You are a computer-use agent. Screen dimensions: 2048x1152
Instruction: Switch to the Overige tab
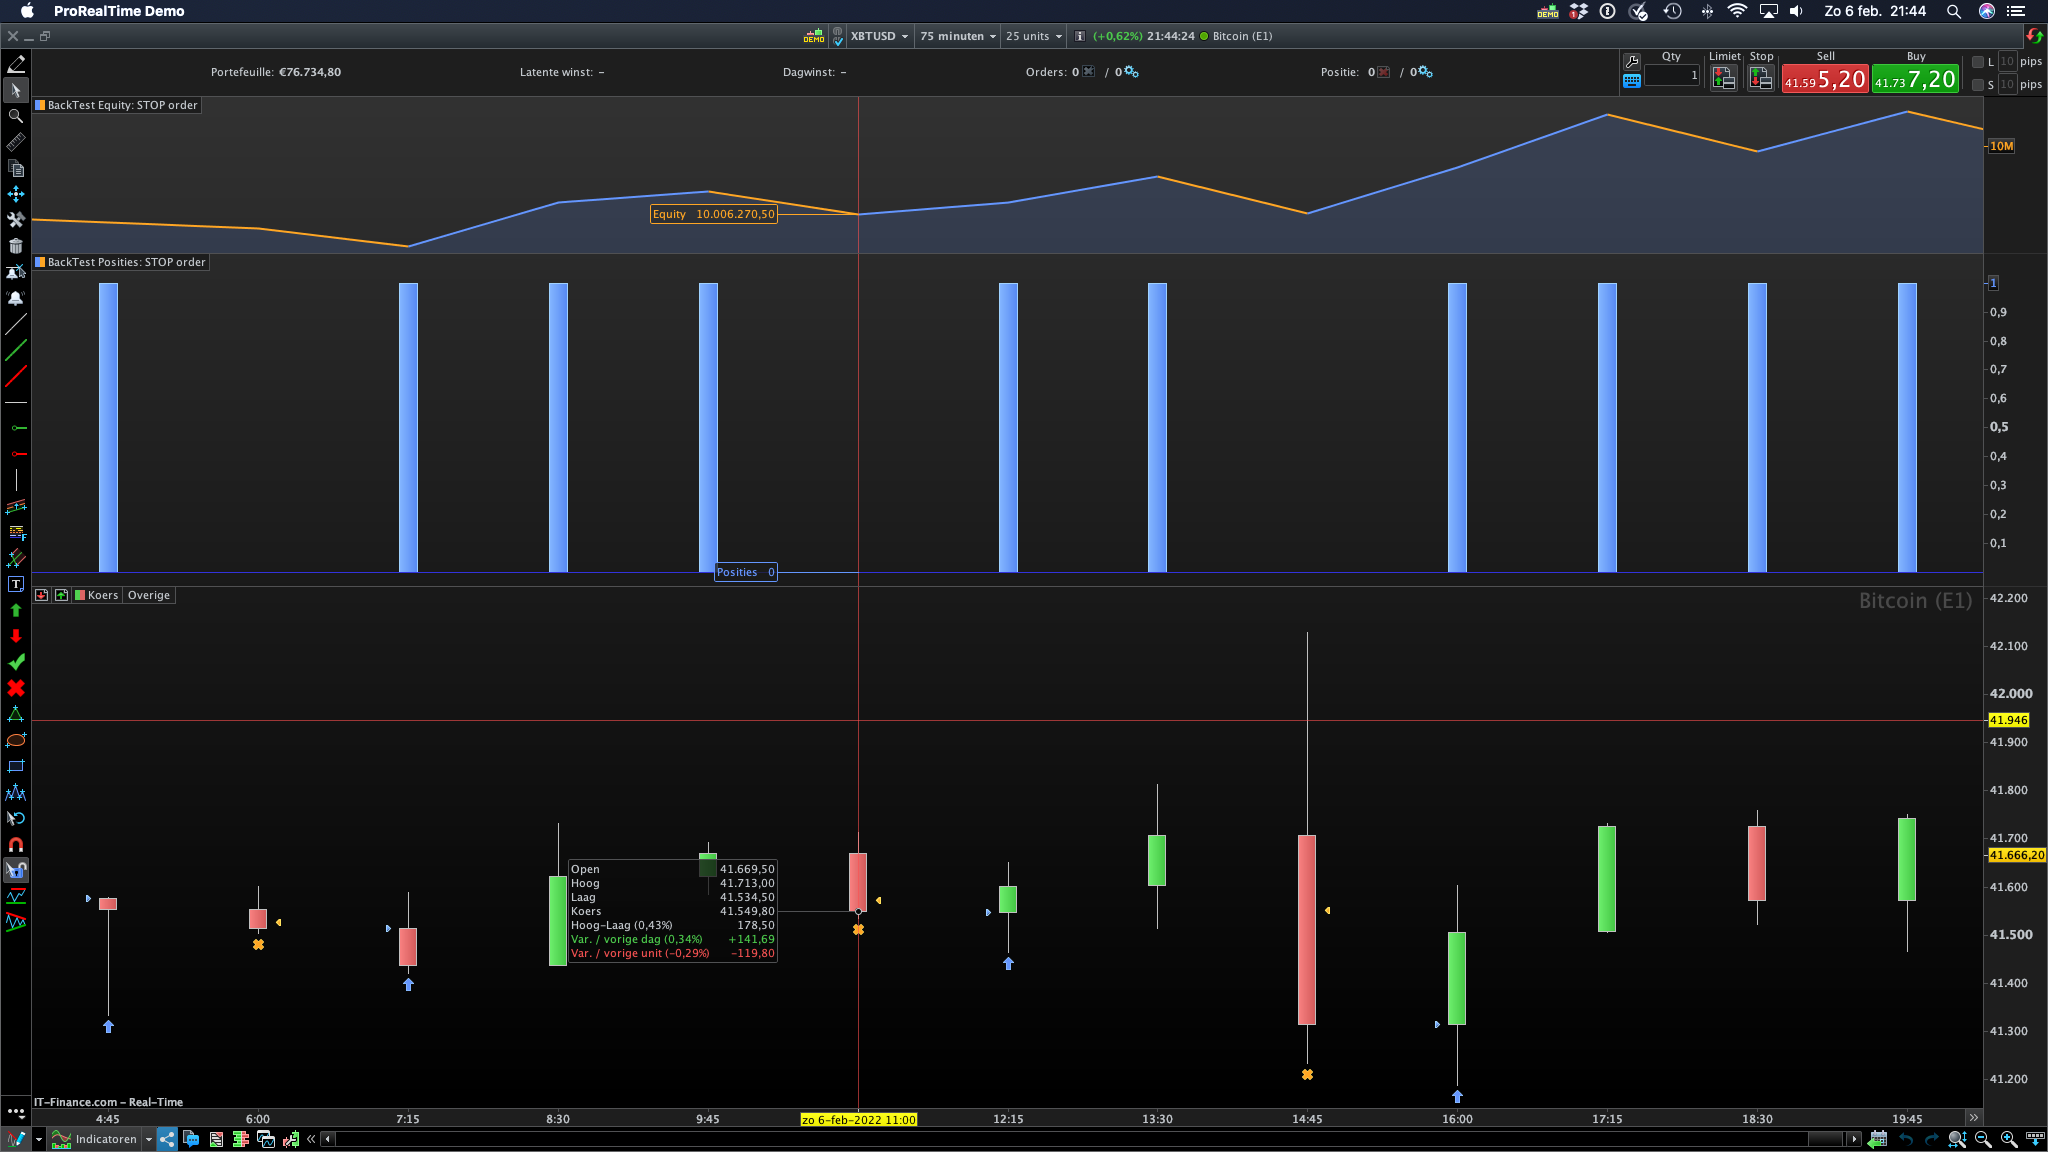[x=149, y=595]
